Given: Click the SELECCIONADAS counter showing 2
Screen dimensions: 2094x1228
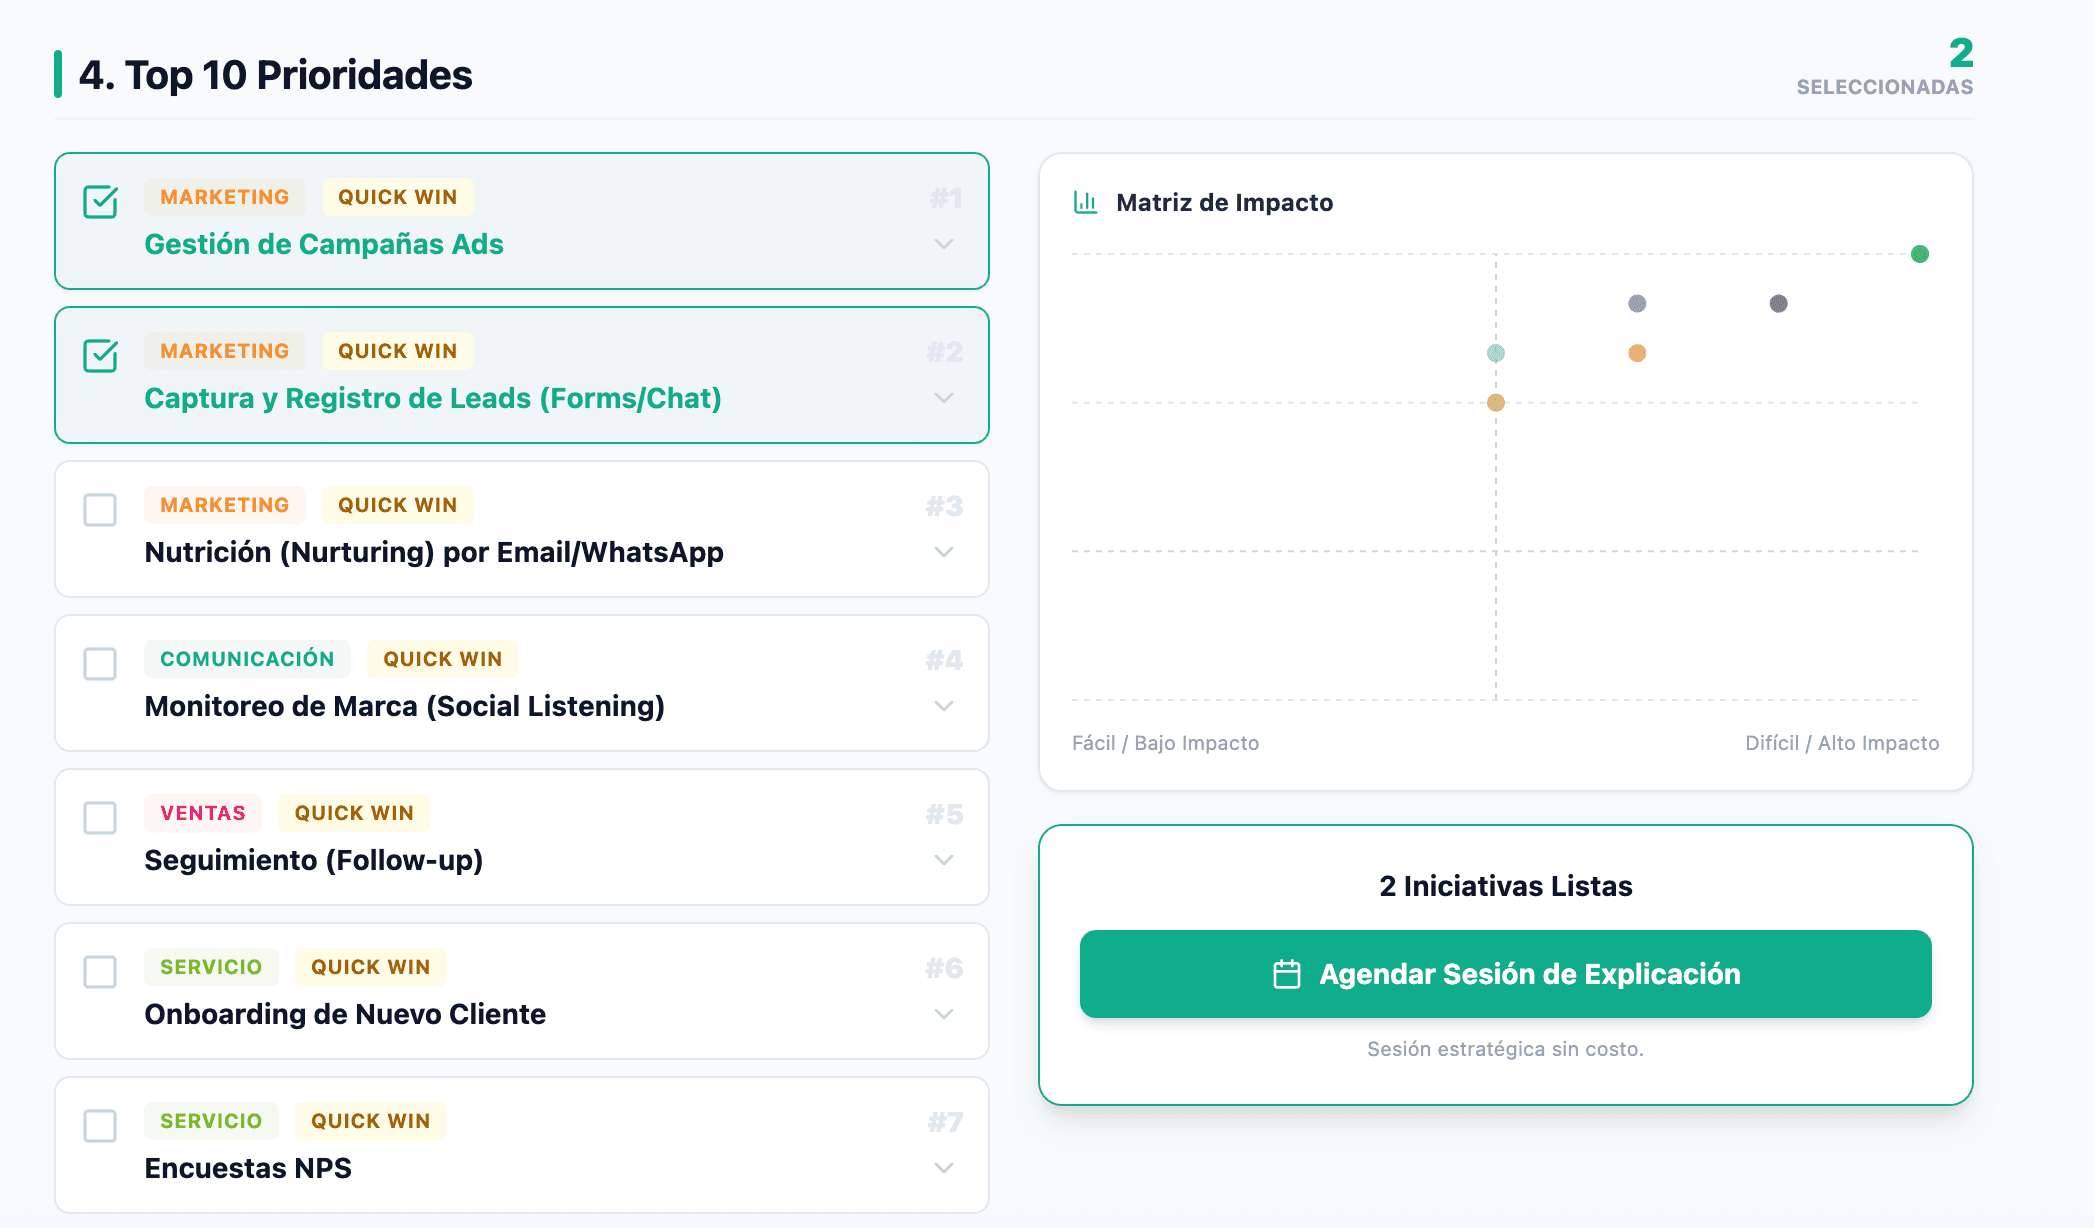Looking at the screenshot, I should pyautogui.click(x=1885, y=70).
